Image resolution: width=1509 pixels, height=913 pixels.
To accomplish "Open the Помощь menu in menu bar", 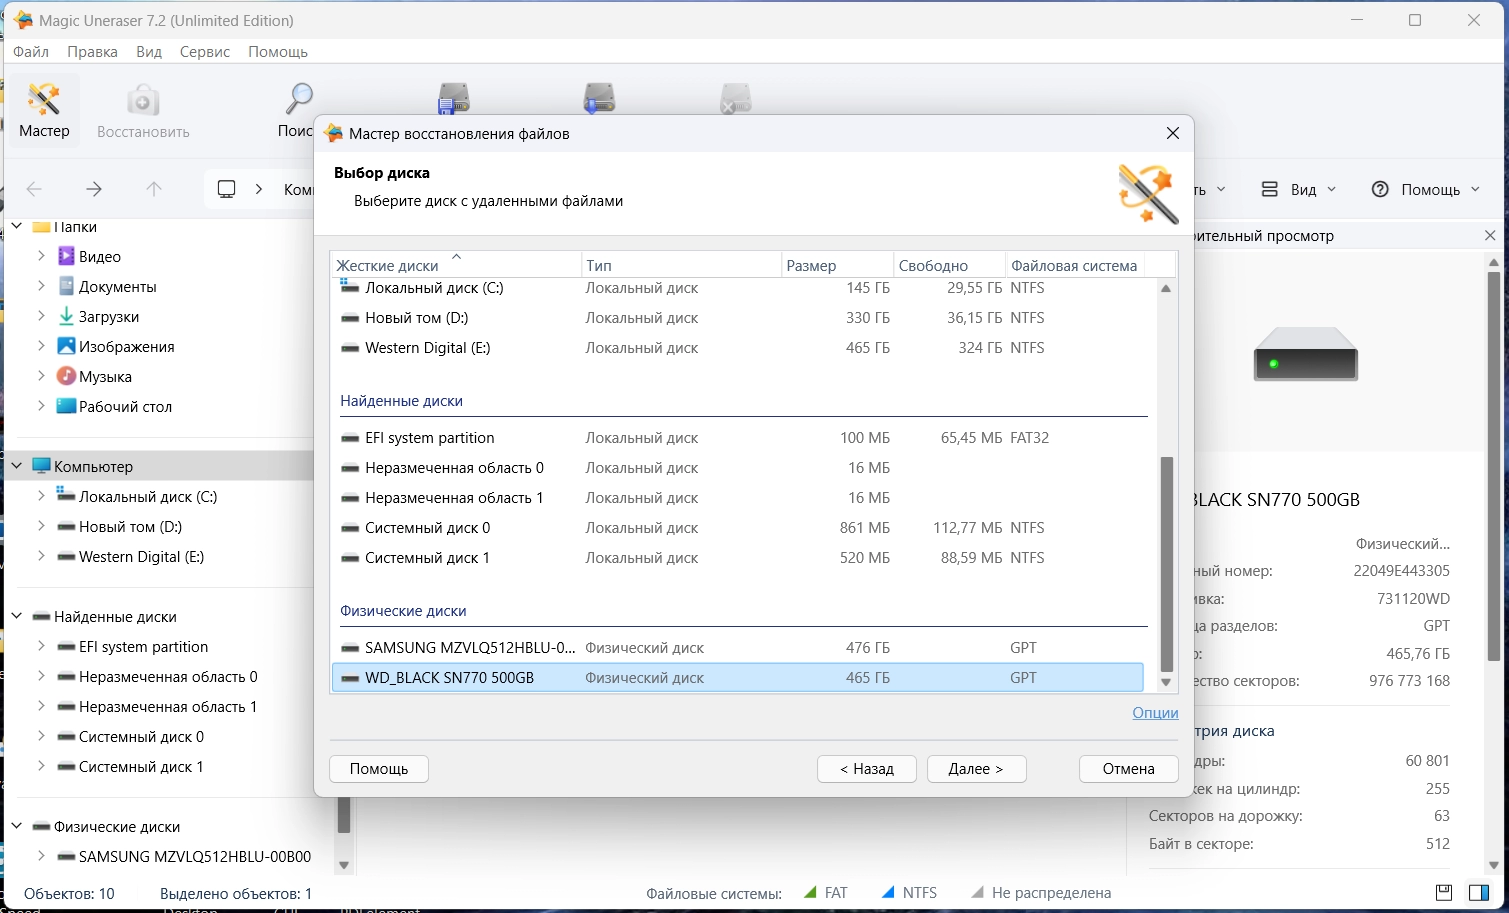I will pos(278,52).
